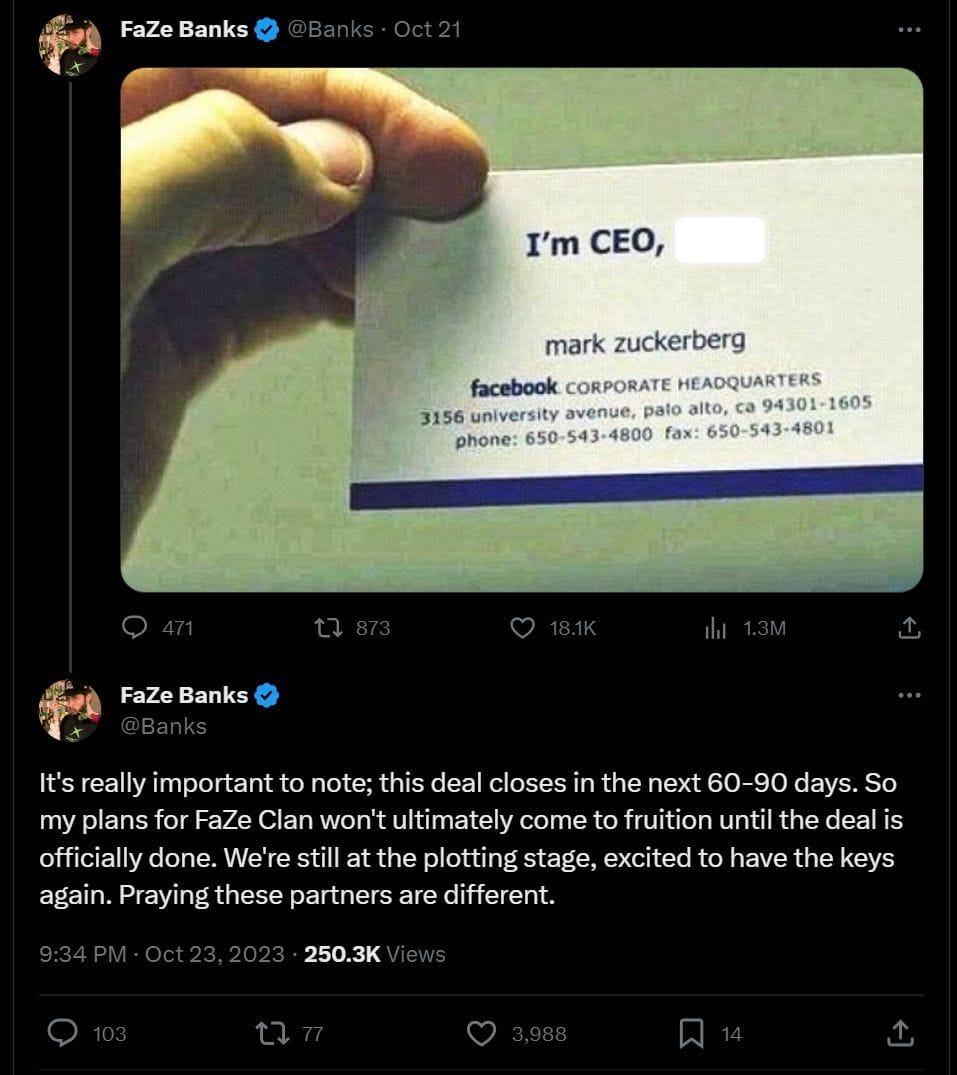Share the main FaZe Banks tweet
957x1075 pixels.
point(900,1033)
